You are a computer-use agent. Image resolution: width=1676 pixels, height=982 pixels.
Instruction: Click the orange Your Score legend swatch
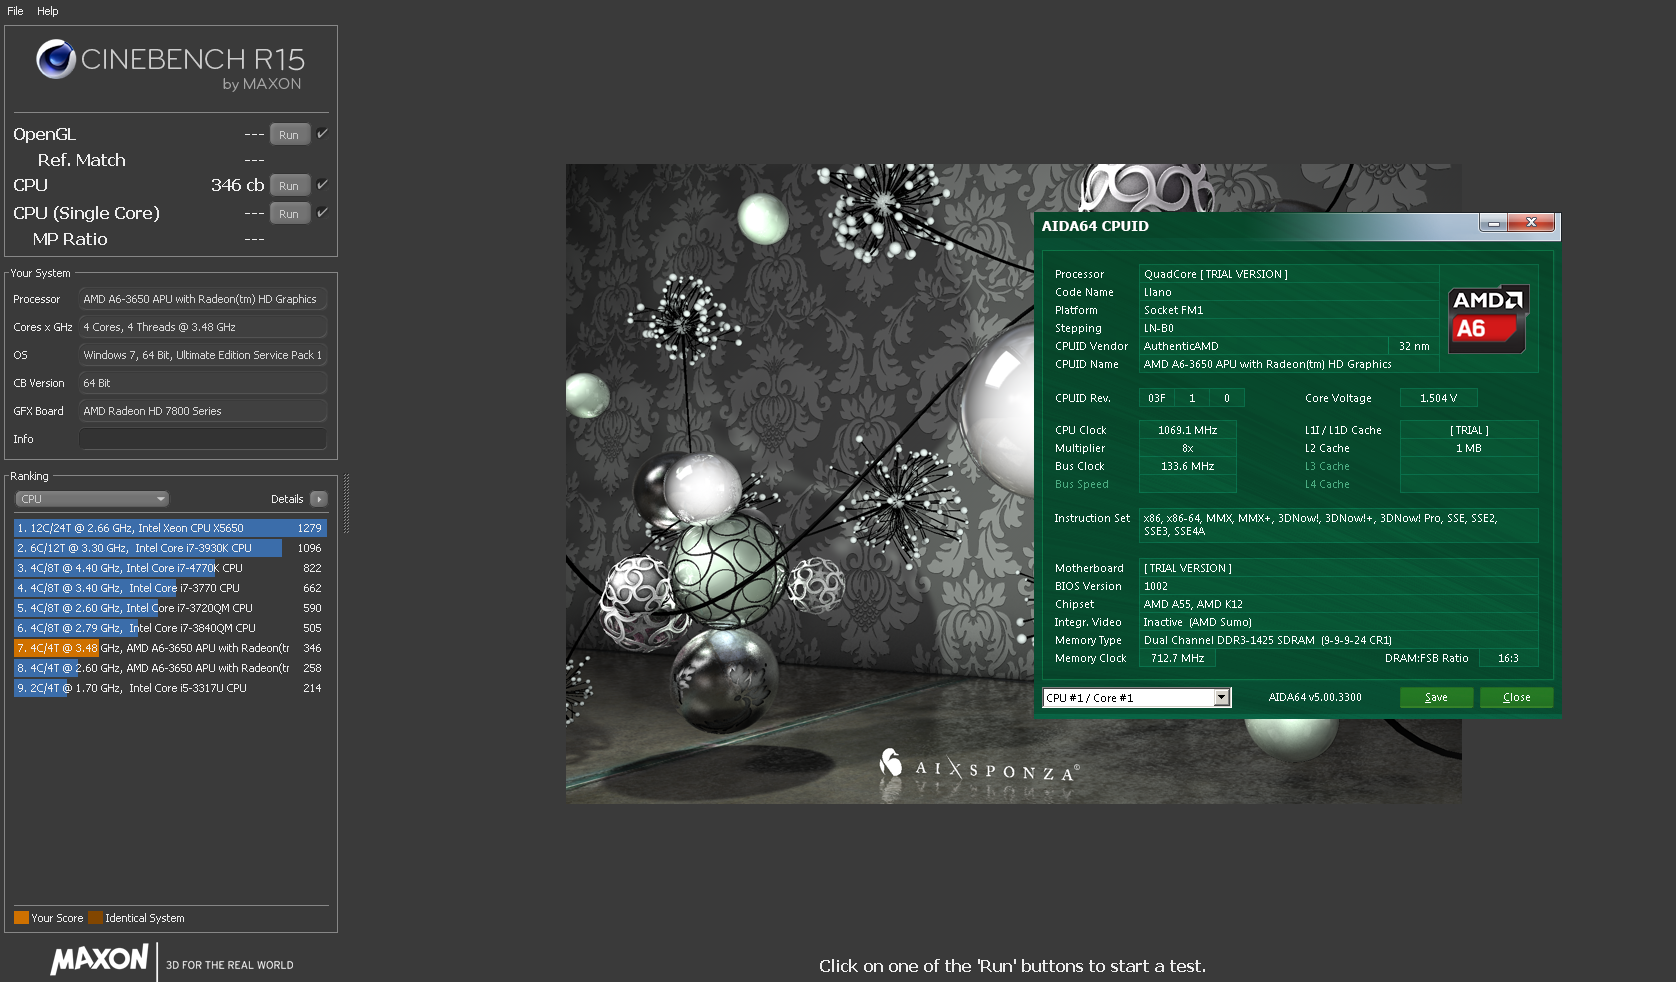(x=21, y=918)
